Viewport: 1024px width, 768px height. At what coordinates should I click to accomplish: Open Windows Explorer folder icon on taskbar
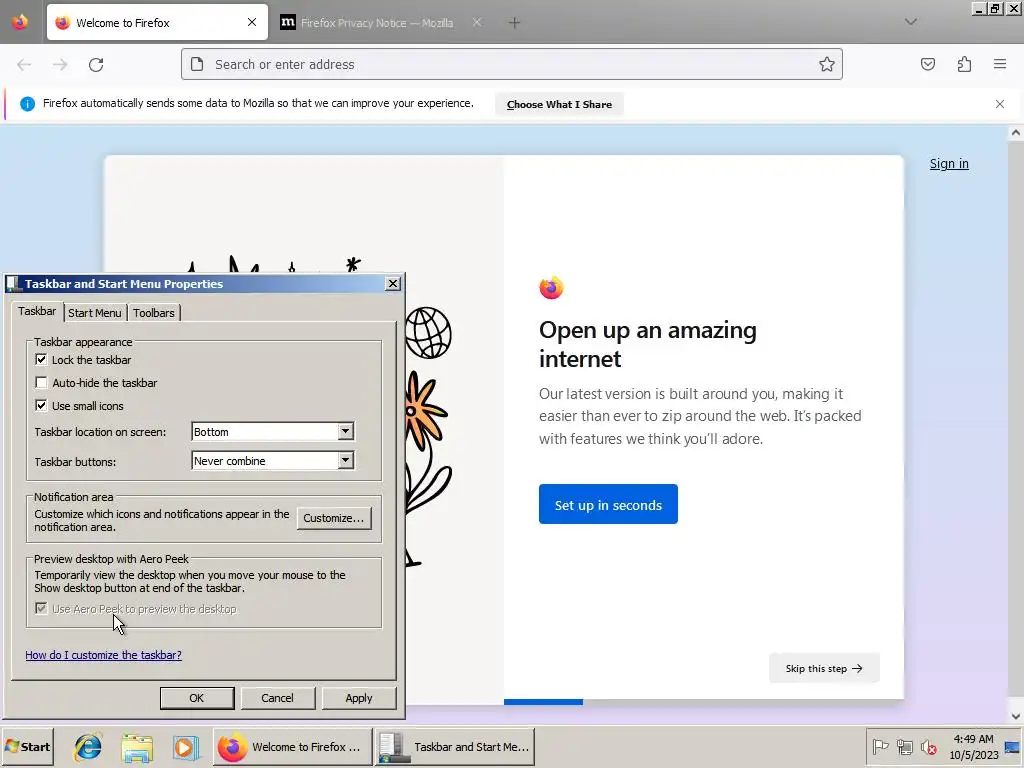click(137, 747)
